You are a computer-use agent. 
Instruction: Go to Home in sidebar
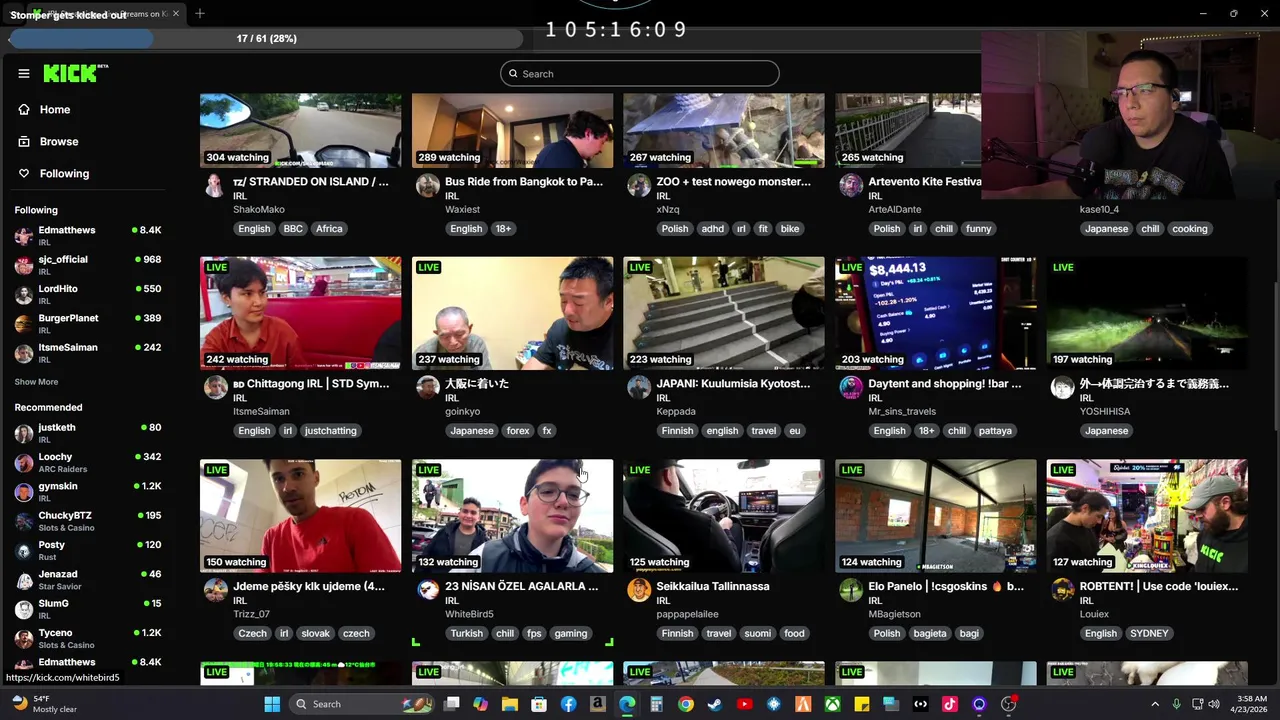point(55,109)
